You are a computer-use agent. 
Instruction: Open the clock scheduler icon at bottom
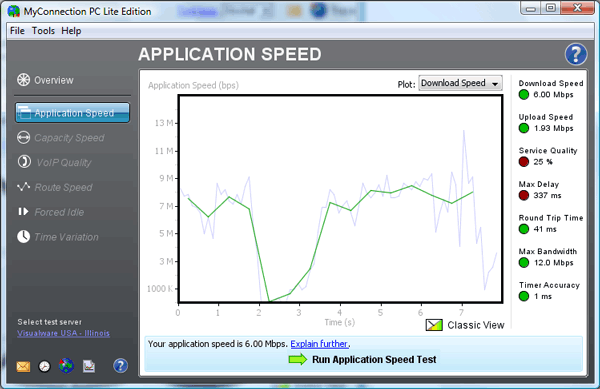(44, 366)
